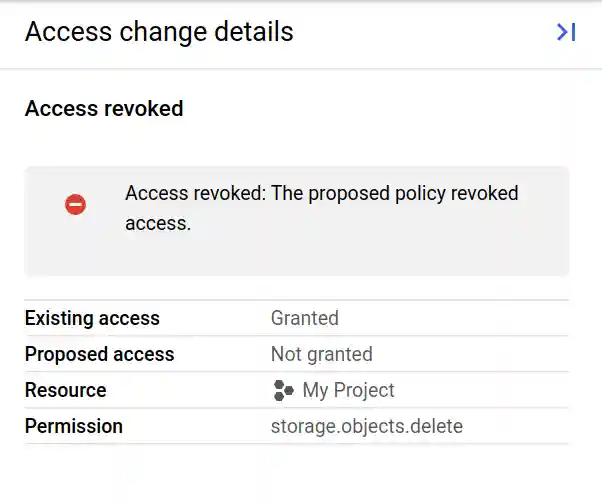This screenshot has width=602, height=502.
Task: Click the project icon beside My Project
Action: (x=283, y=391)
